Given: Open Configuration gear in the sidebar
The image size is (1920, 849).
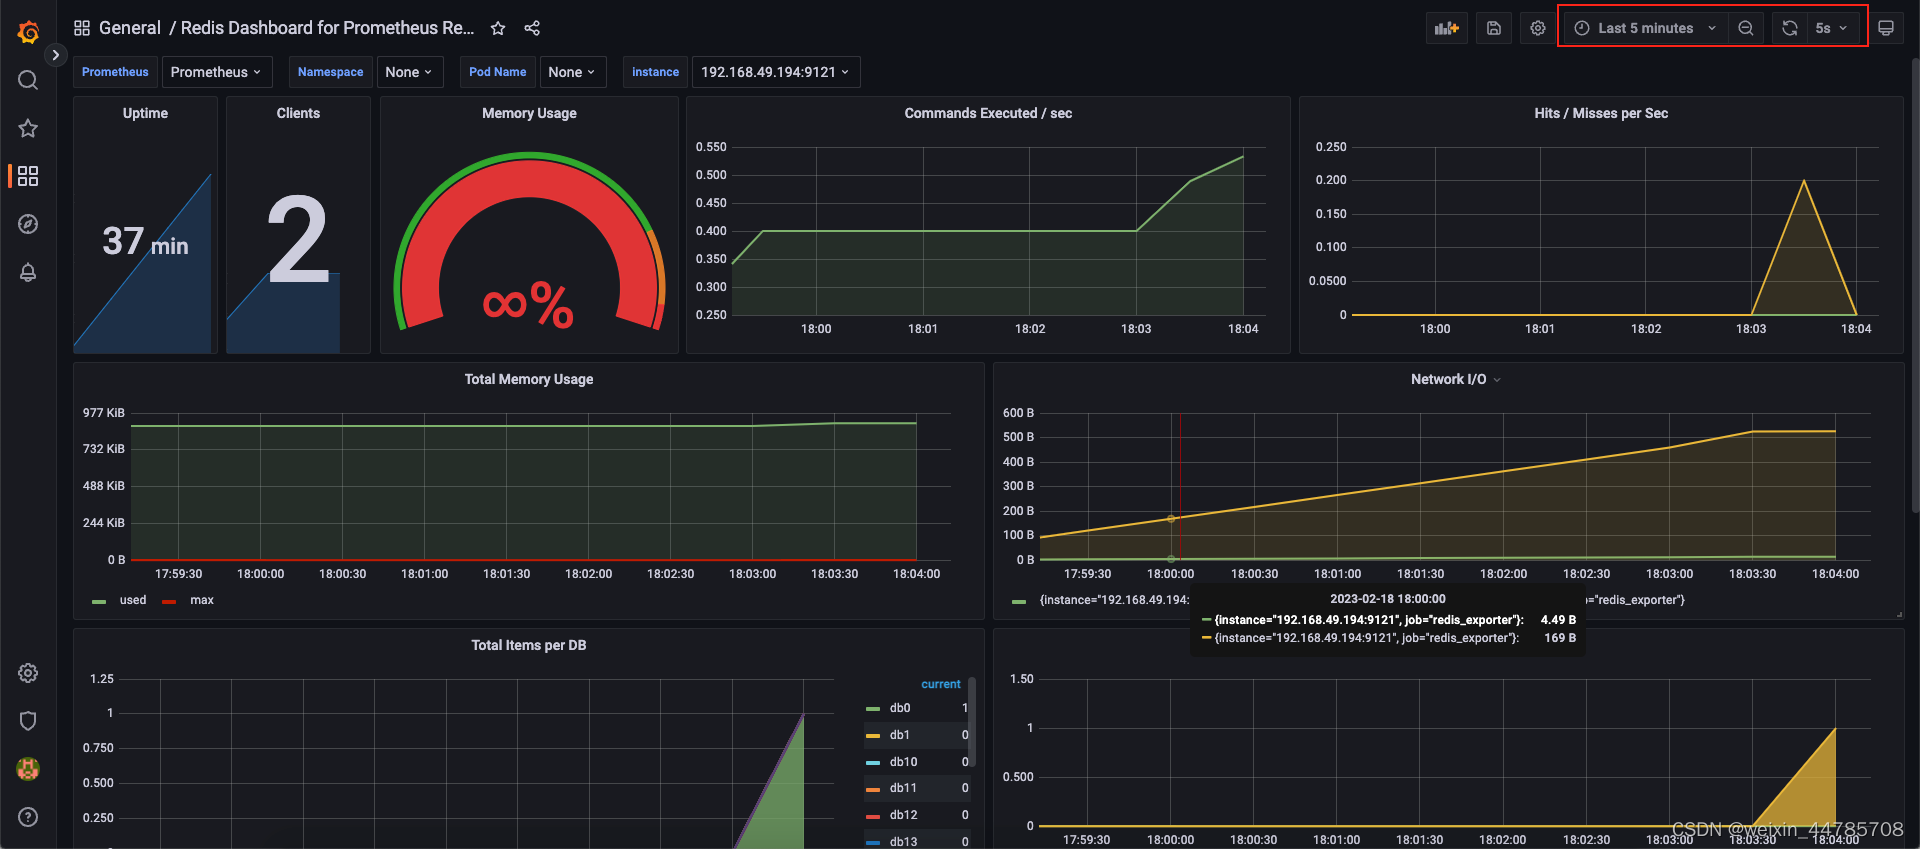Looking at the screenshot, I should [x=28, y=673].
